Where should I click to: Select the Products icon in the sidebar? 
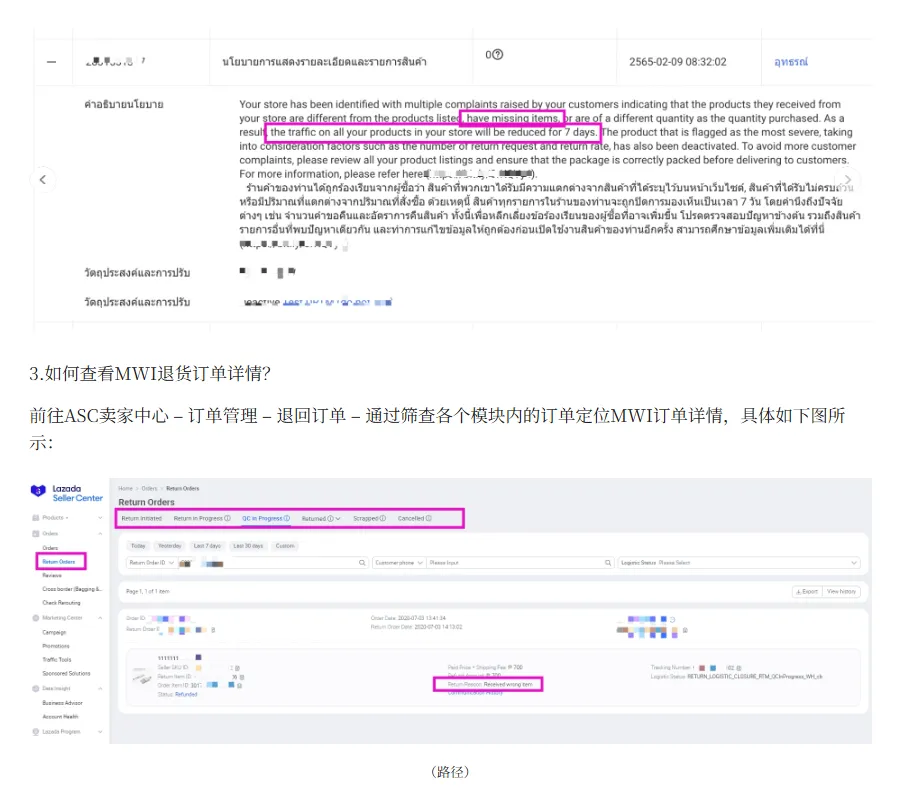(35, 518)
